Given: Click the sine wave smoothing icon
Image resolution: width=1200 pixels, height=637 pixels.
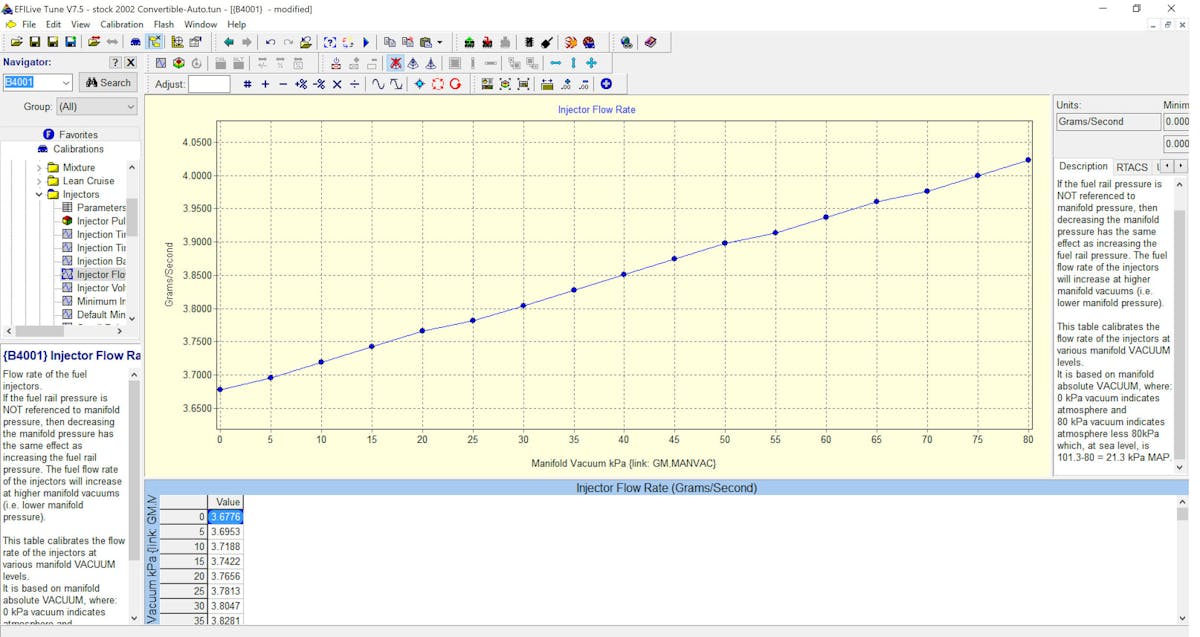Looking at the screenshot, I should click(x=378, y=84).
